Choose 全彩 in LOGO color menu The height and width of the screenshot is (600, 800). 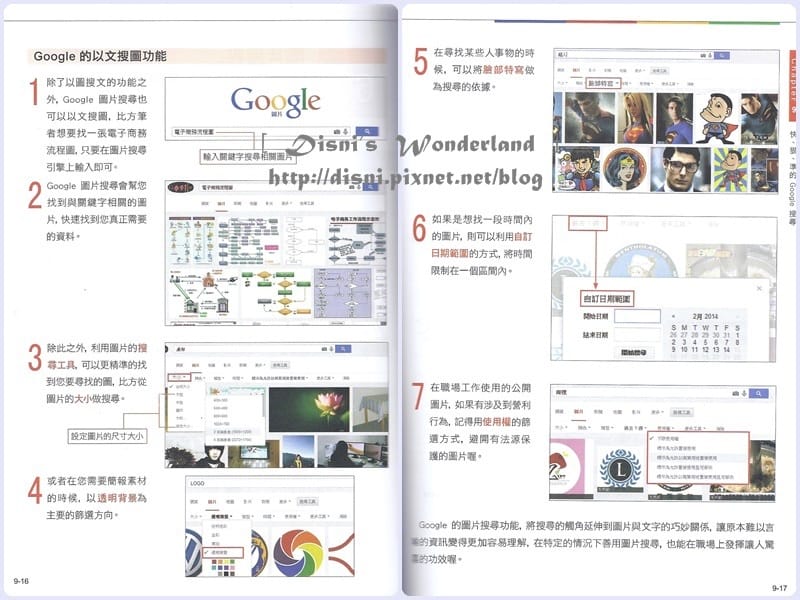pos(216,535)
